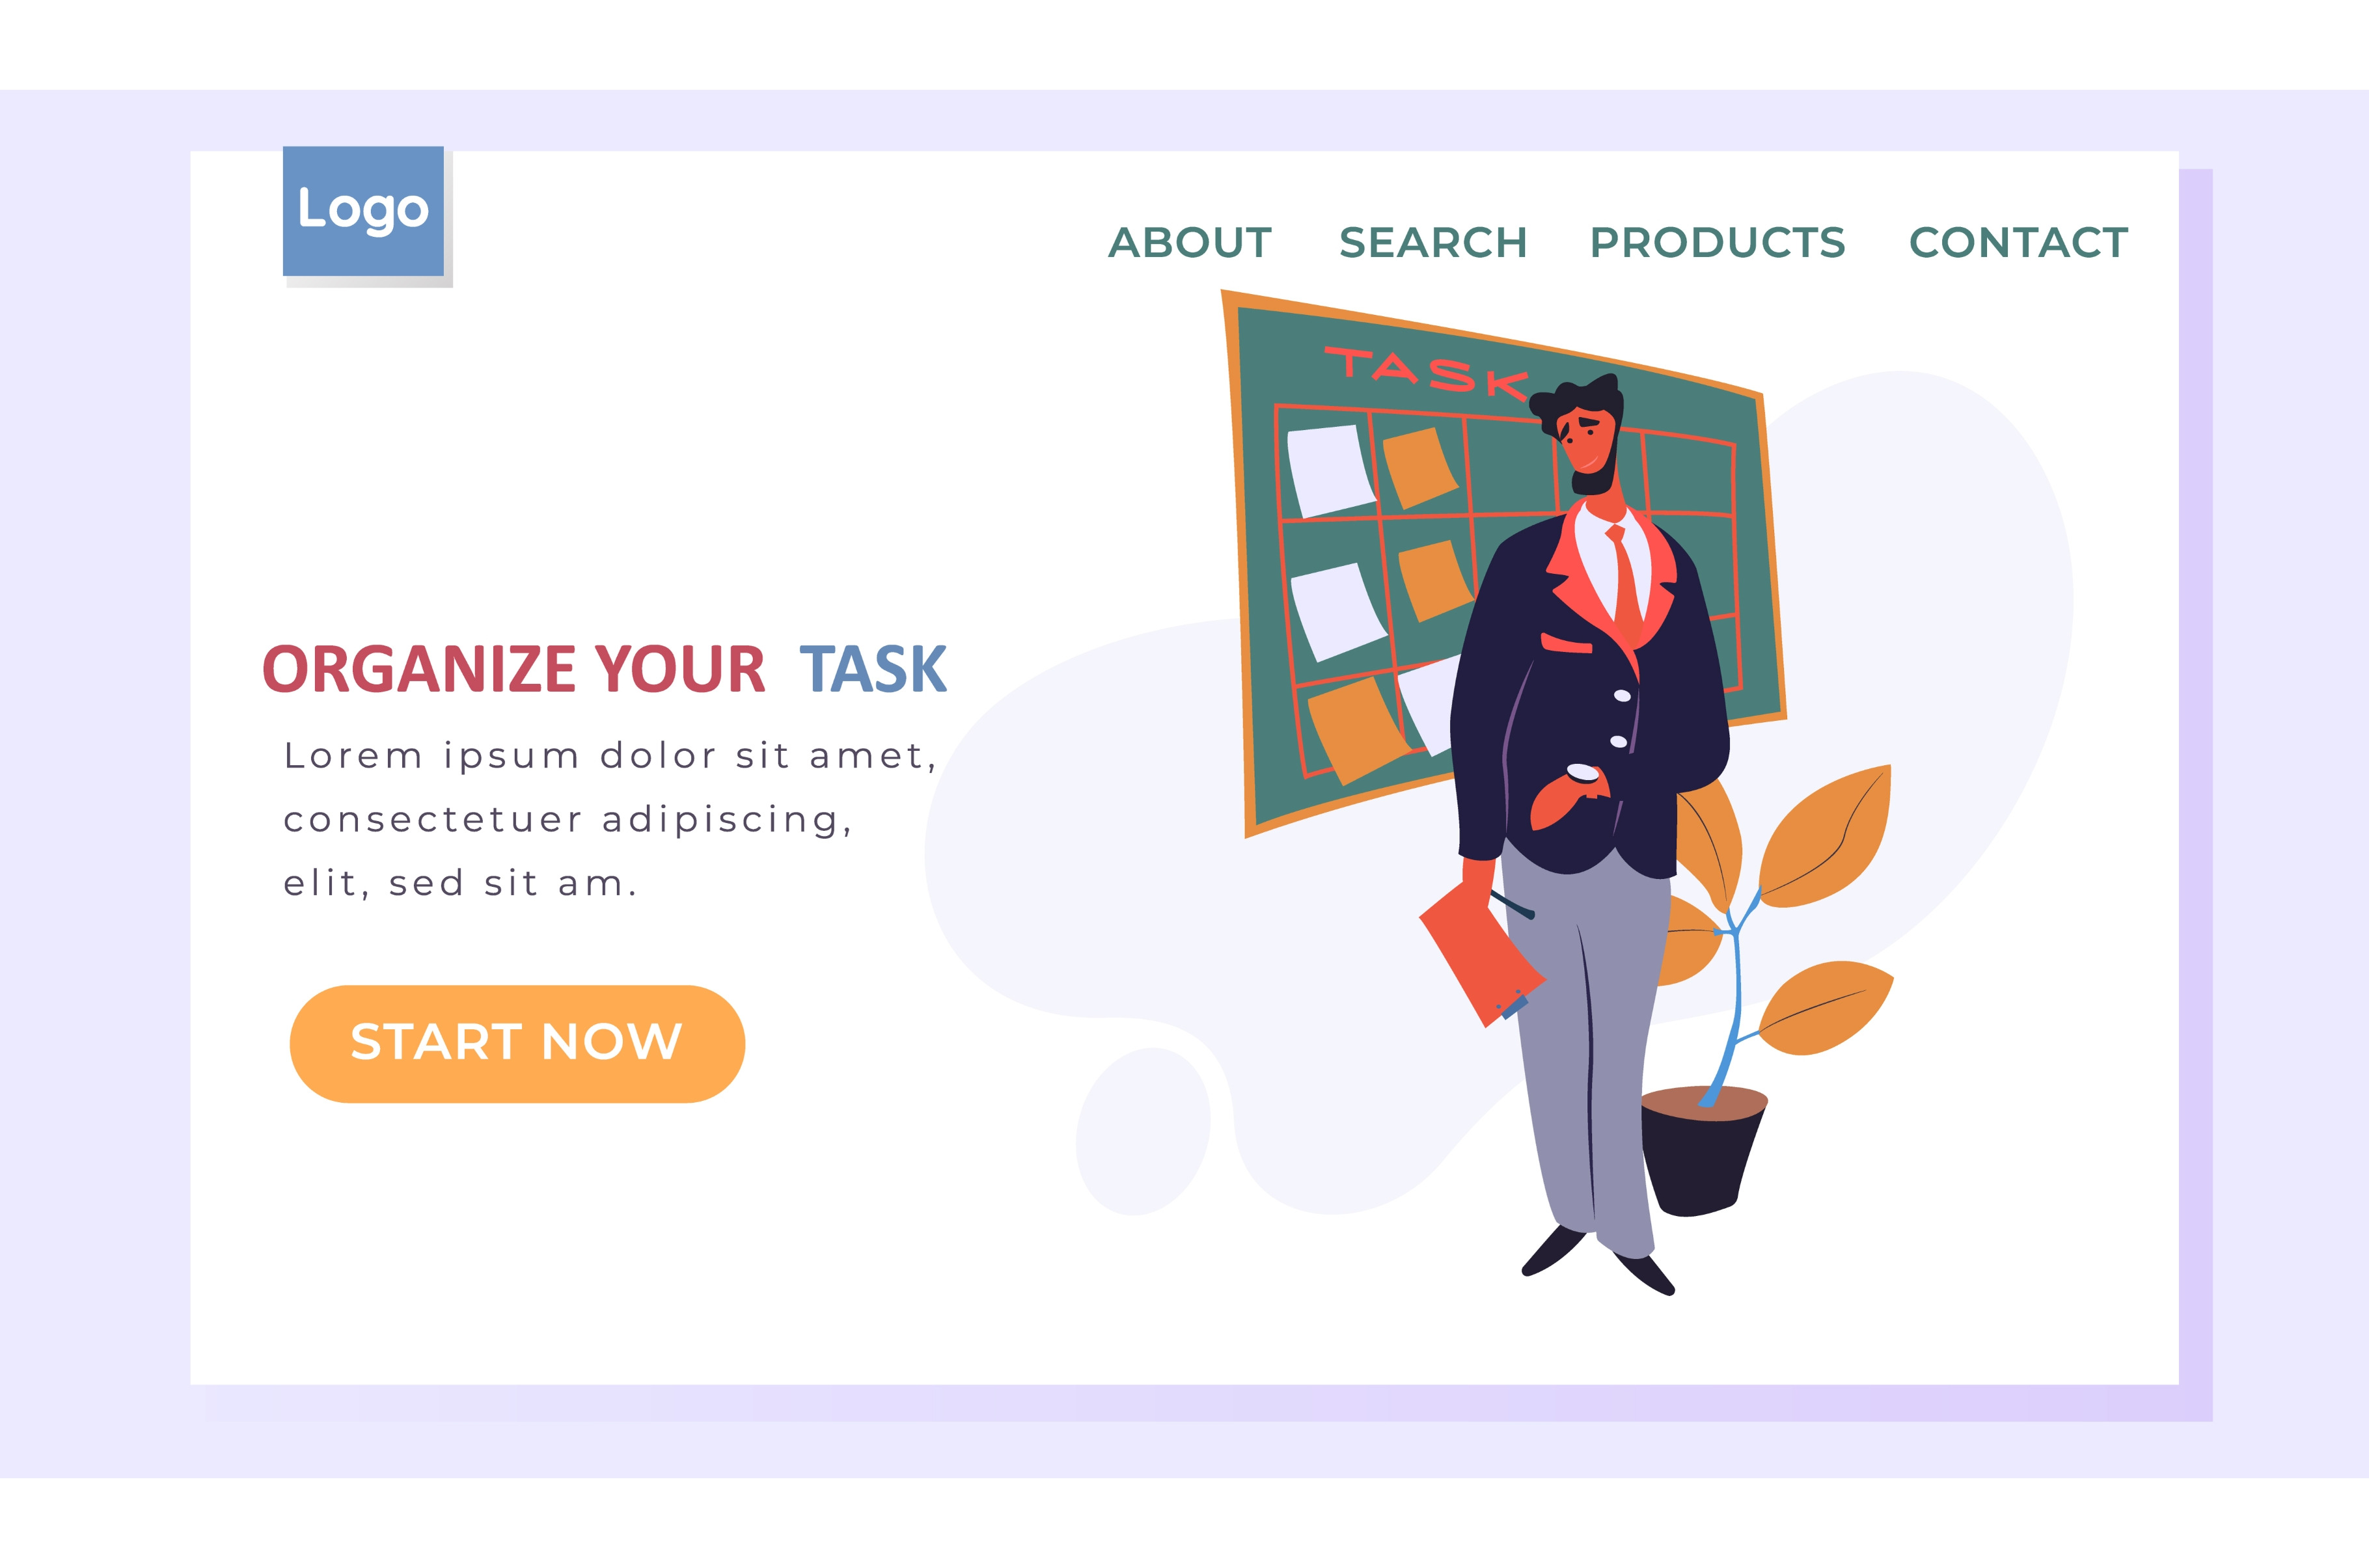
Task: Select the CONTACT navigation link
Action: (2018, 243)
